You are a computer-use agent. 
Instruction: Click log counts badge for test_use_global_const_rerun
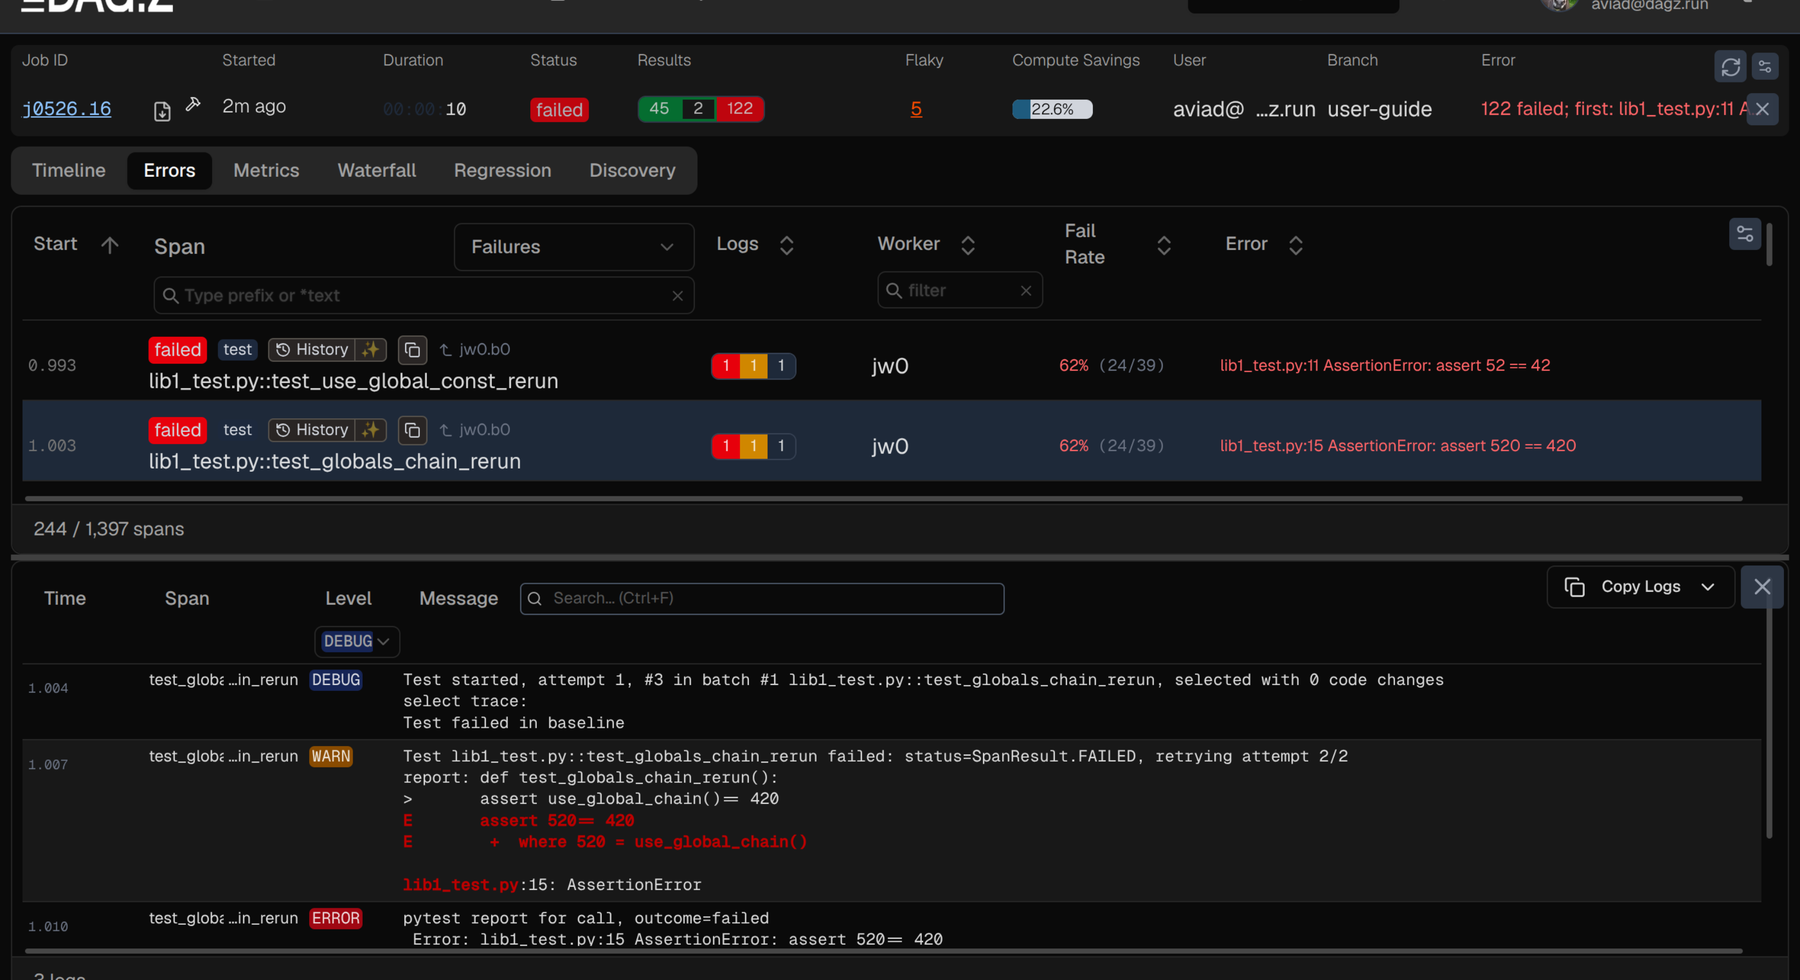754,366
